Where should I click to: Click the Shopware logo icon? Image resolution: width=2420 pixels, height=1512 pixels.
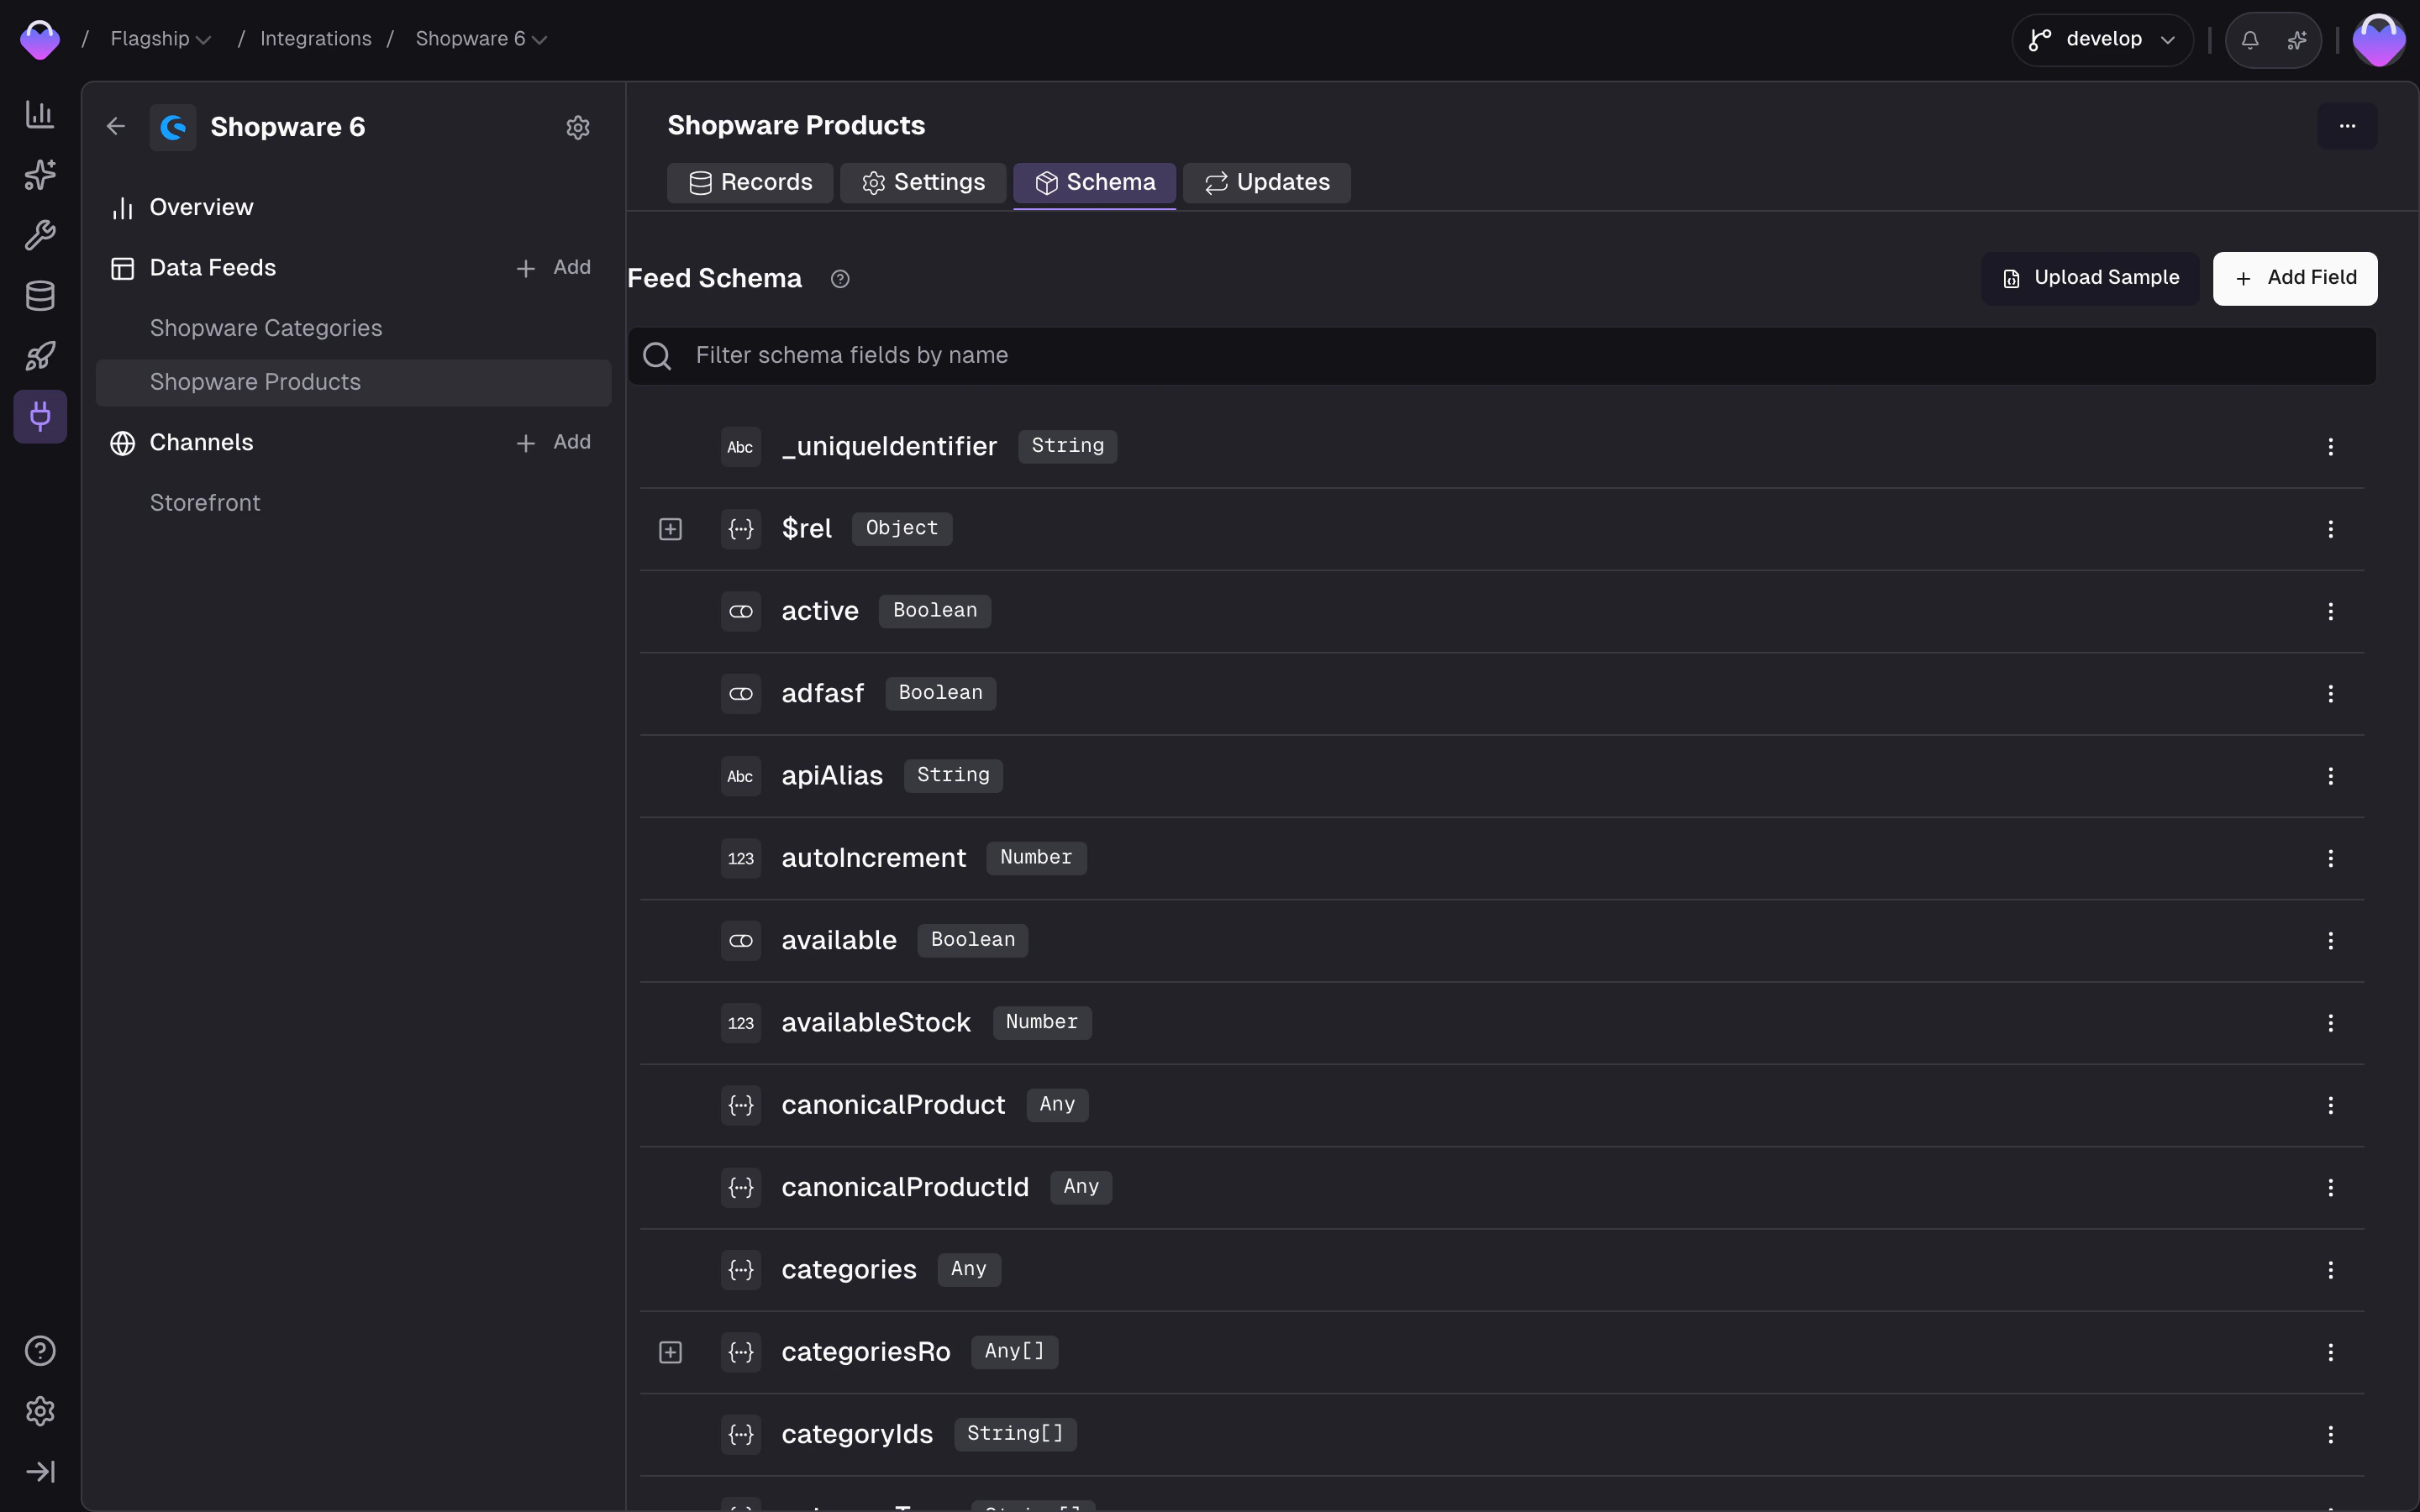pos(173,127)
